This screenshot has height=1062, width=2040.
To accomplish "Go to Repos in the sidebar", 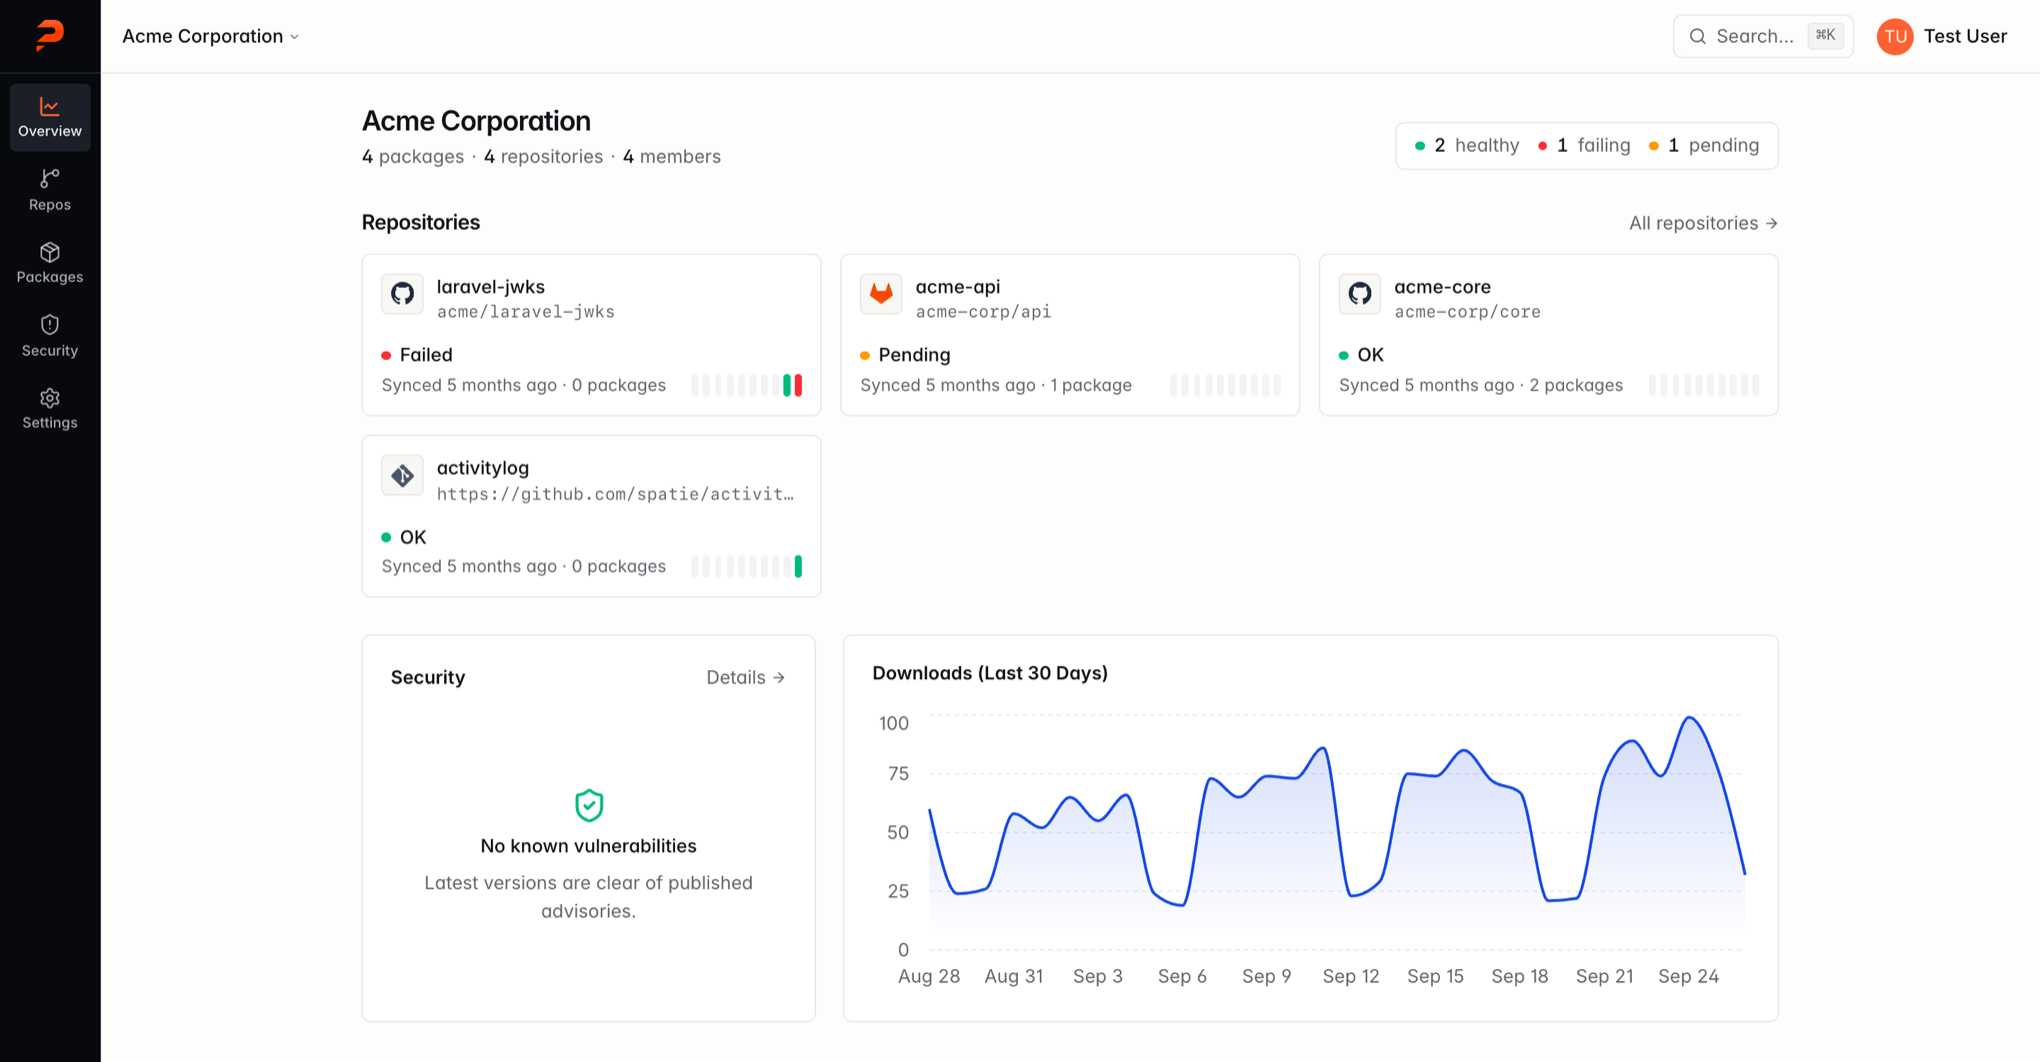I will pyautogui.click(x=50, y=190).
